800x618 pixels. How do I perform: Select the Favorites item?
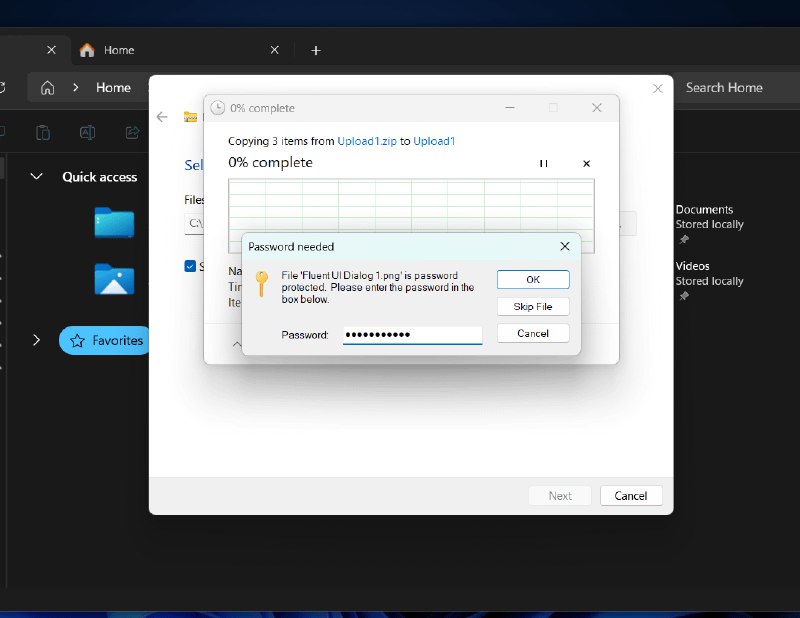[105, 340]
